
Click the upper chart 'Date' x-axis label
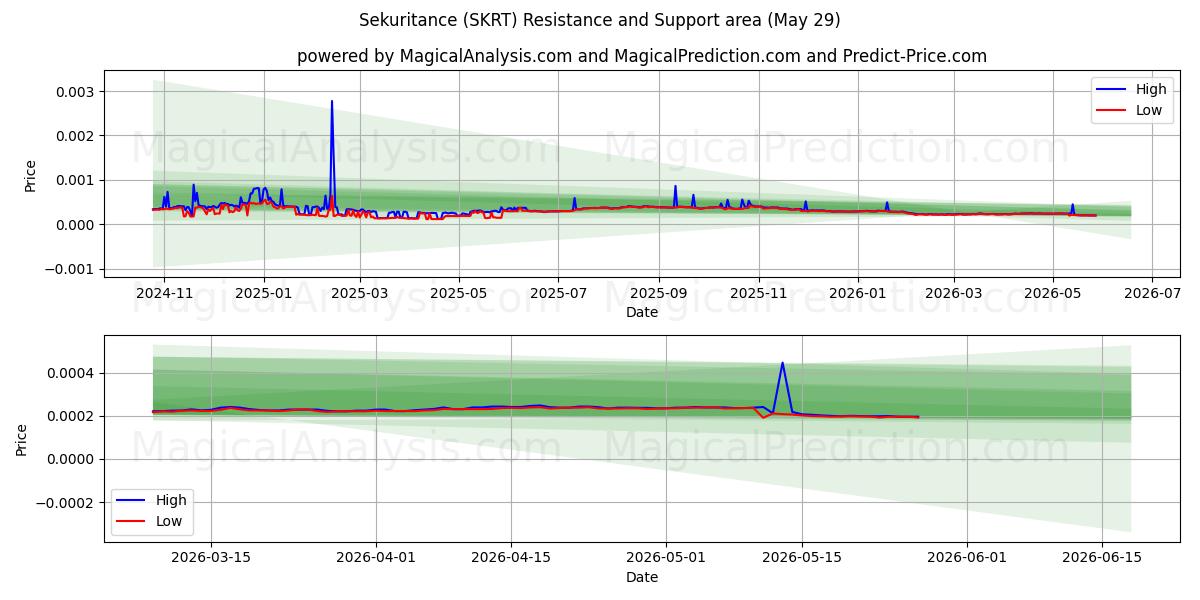click(x=642, y=313)
